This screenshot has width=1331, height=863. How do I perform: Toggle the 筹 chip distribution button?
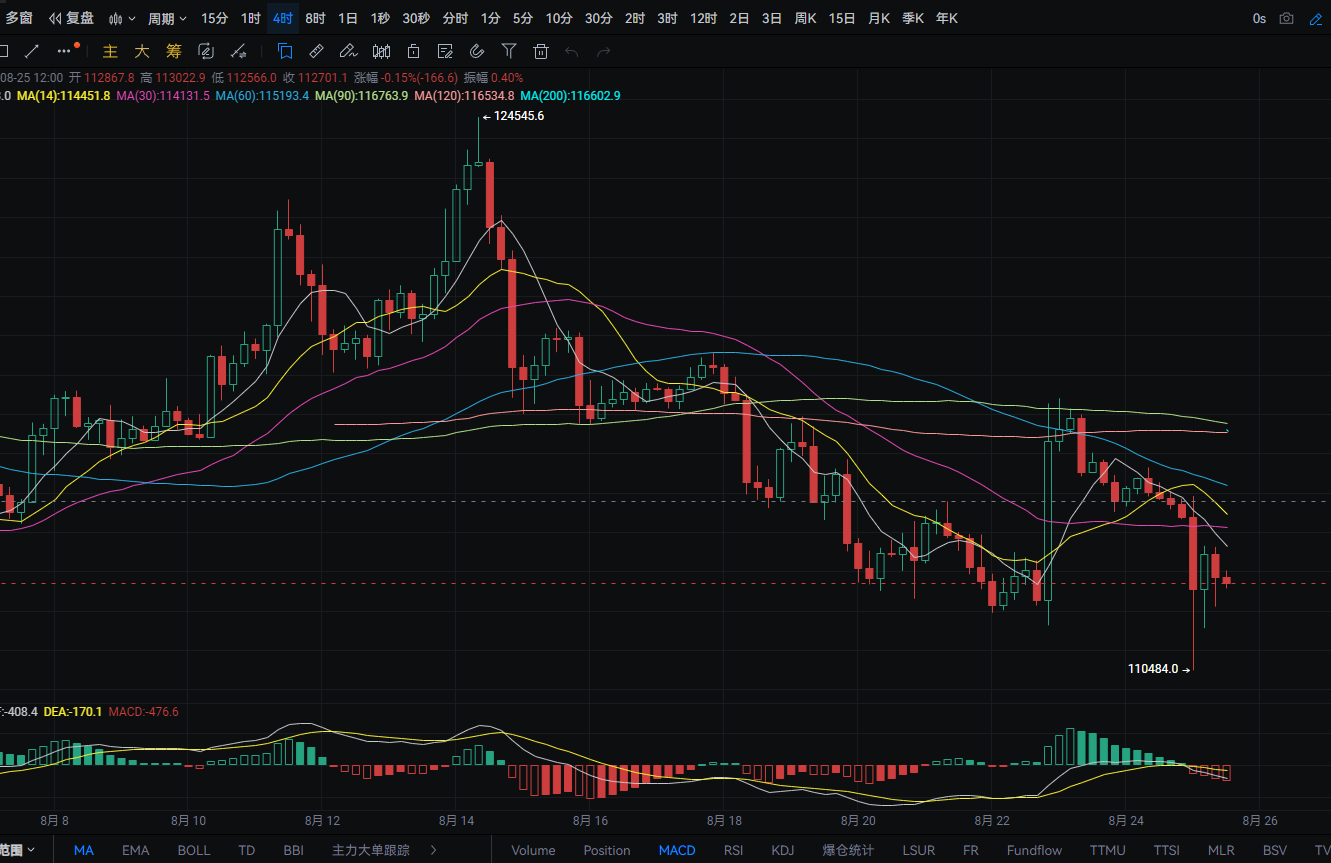pyautogui.click(x=174, y=51)
